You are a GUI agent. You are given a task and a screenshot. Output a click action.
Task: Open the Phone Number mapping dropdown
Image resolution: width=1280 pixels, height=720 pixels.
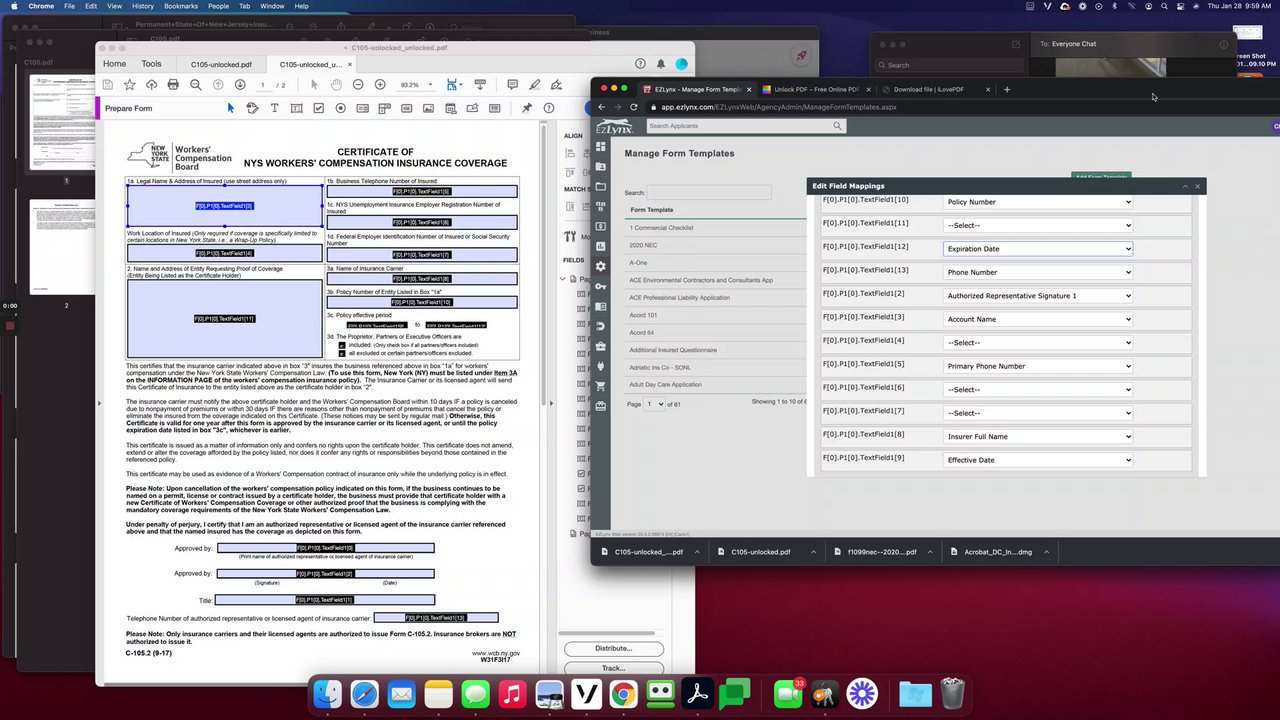1038,272
